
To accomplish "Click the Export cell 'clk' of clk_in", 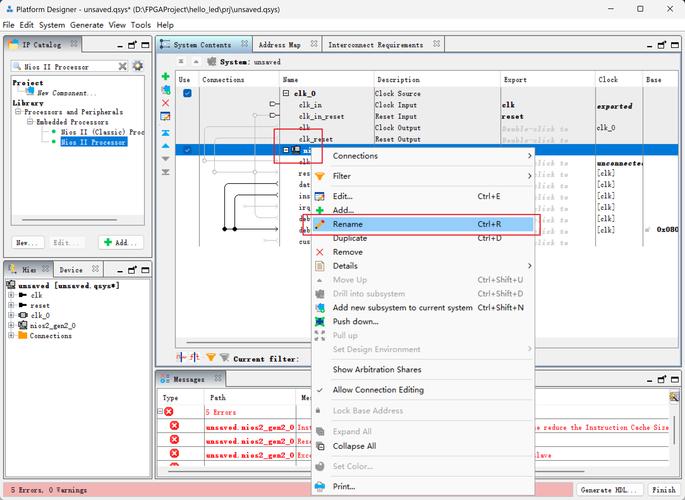I will [509, 105].
